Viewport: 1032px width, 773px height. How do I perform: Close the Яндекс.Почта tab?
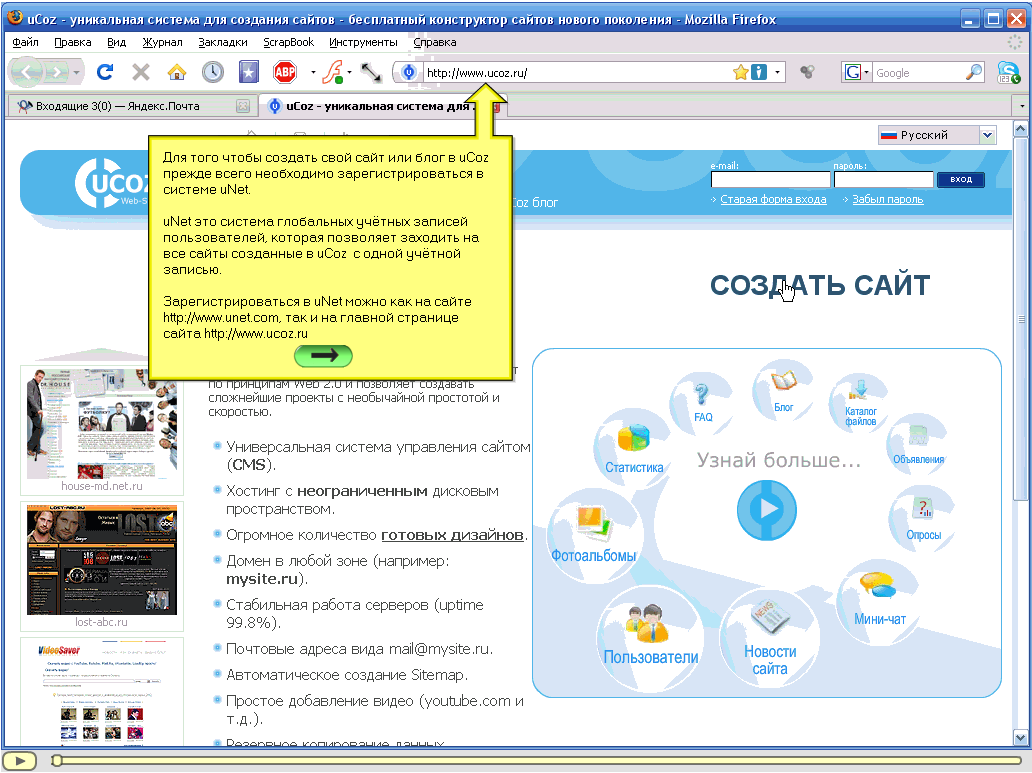243,106
